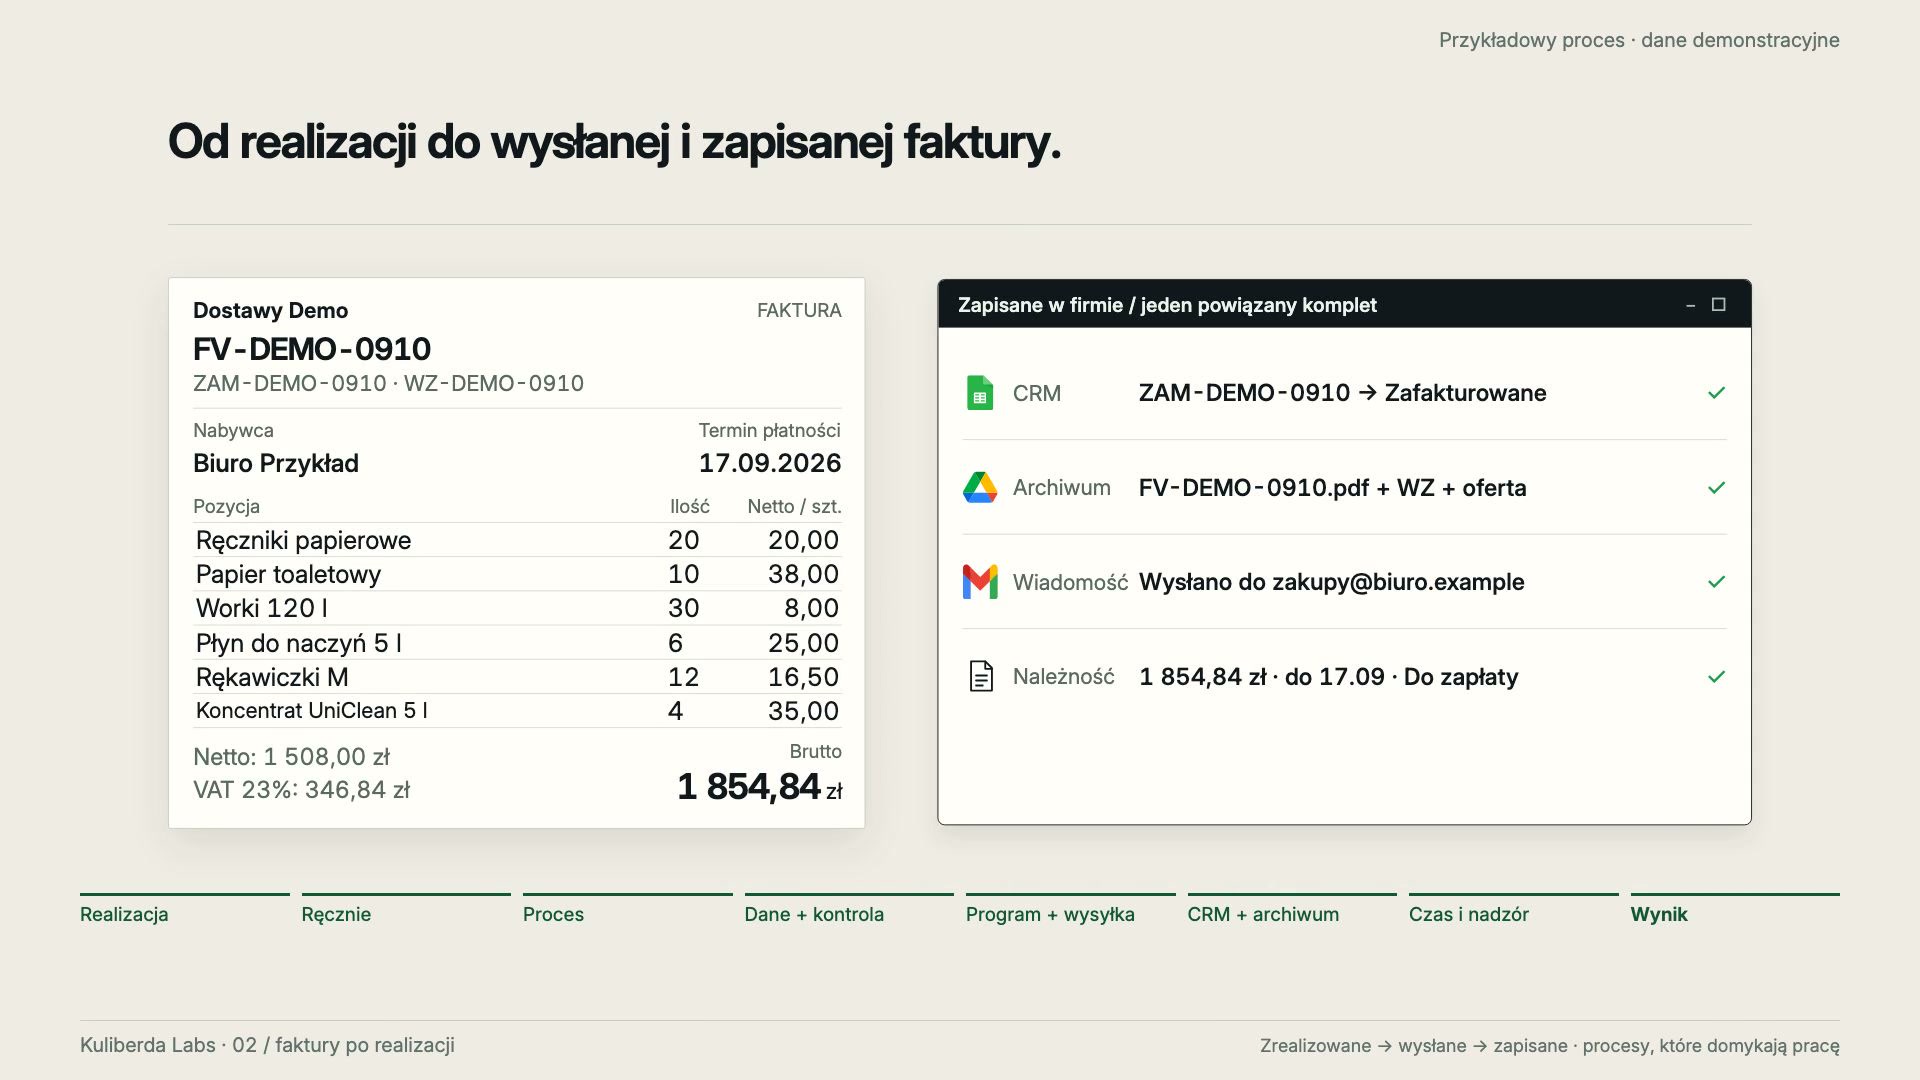Click ZAM-DEMO-0910 → Zafakturowane status text
The width and height of the screenshot is (1920, 1080).
click(x=1342, y=393)
